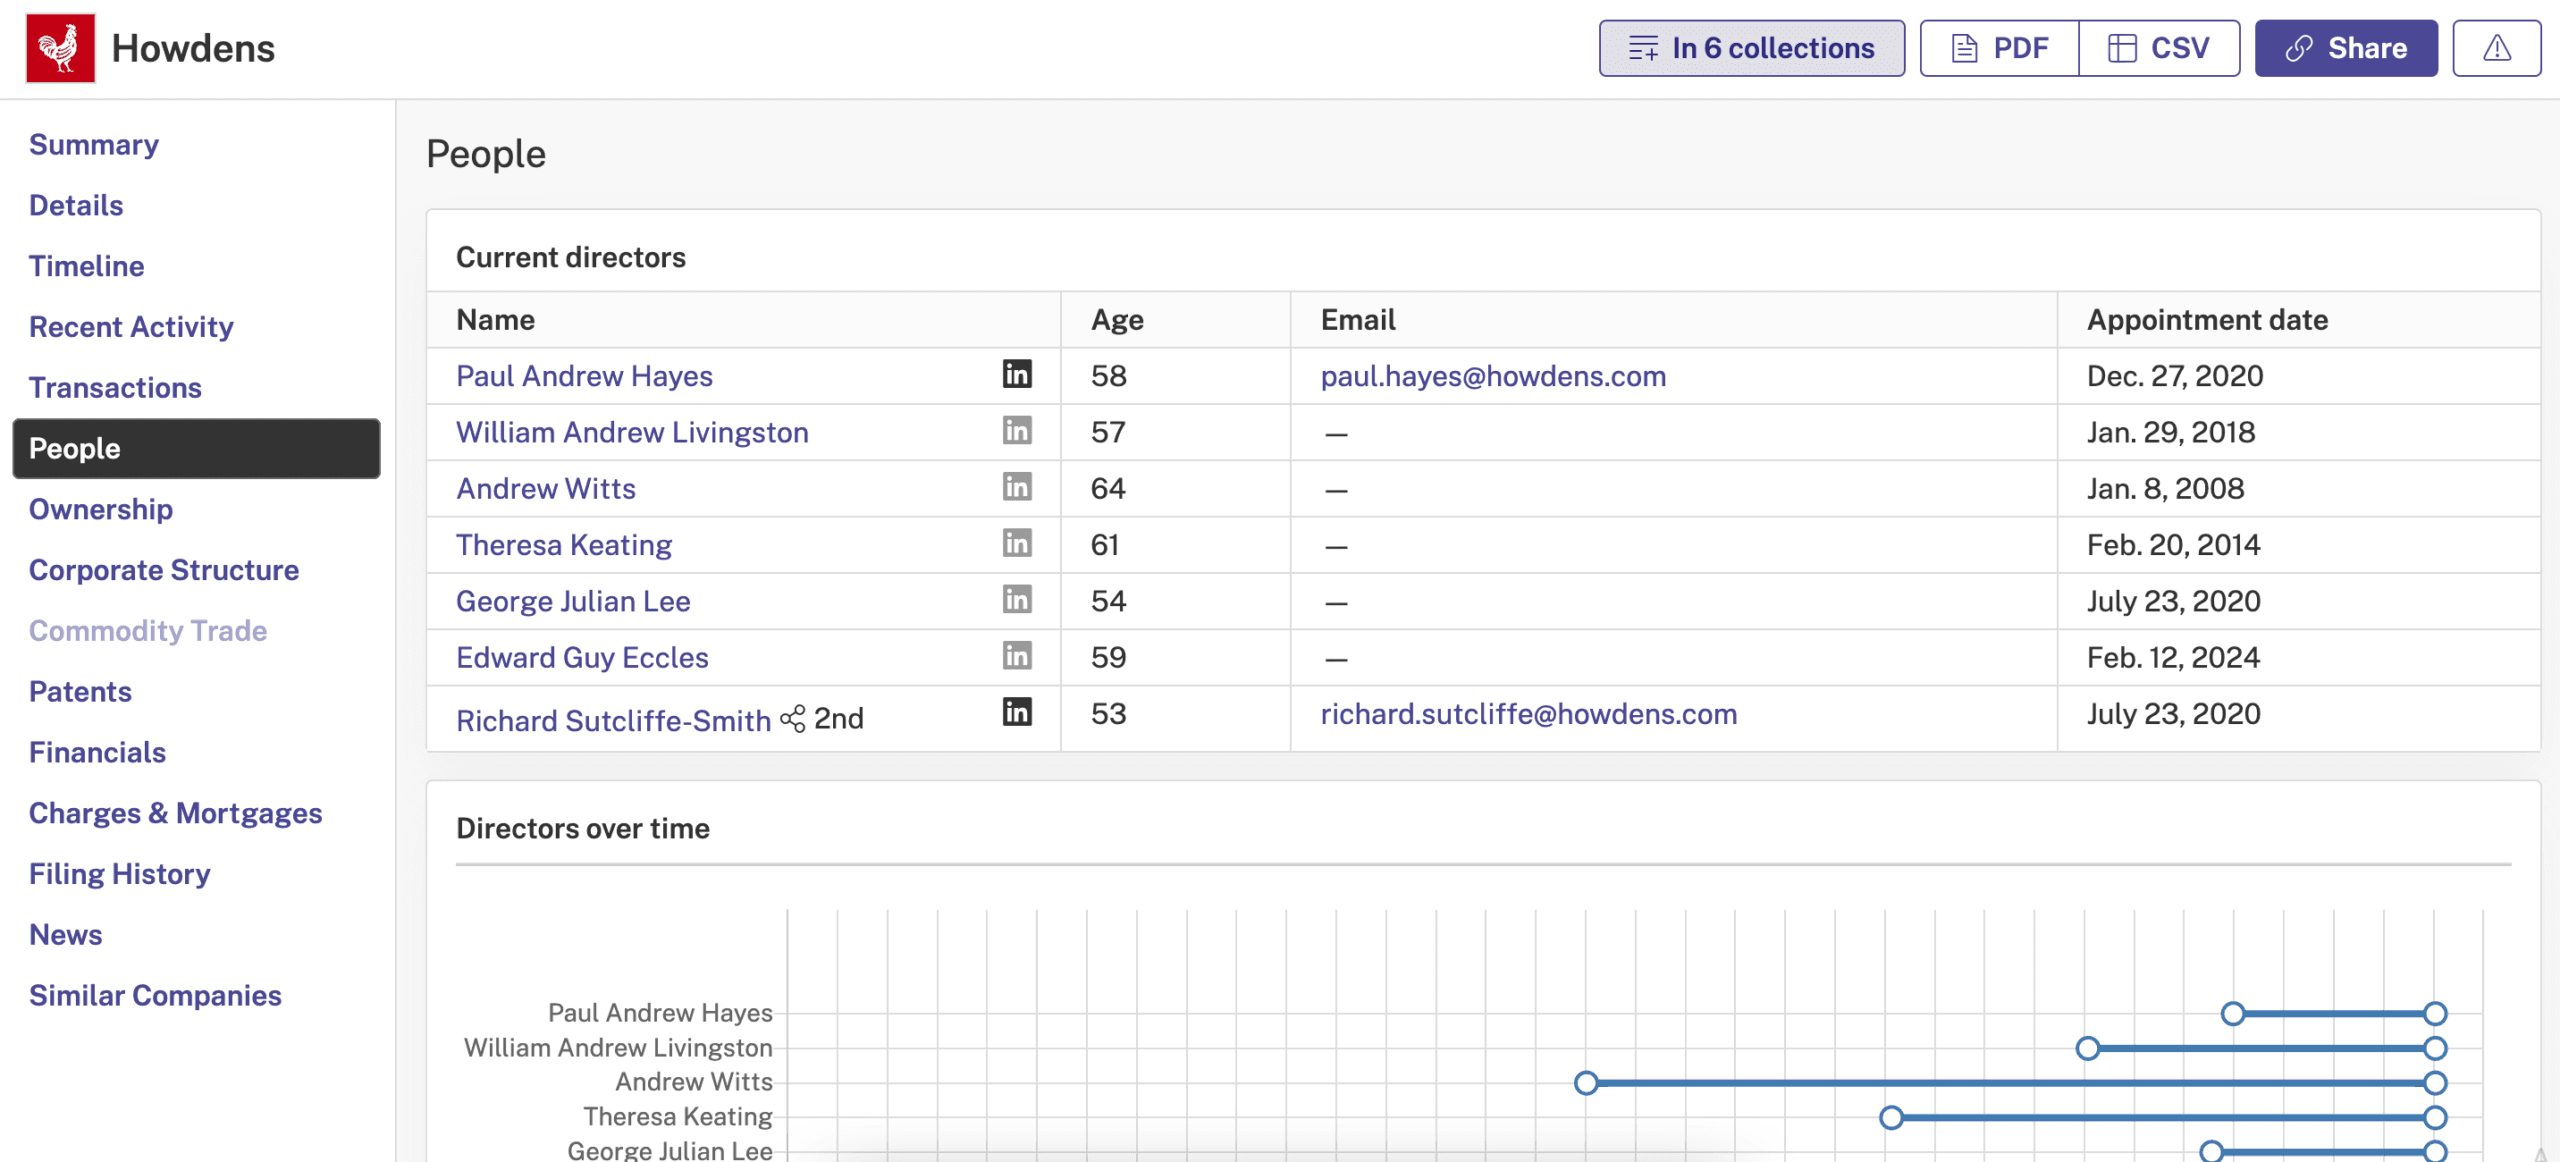This screenshot has width=2560, height=1162.
Task: Open Edward Guy Eccles LinkedIn icon
Action: pyautogui.click(x=1016, y=656)
